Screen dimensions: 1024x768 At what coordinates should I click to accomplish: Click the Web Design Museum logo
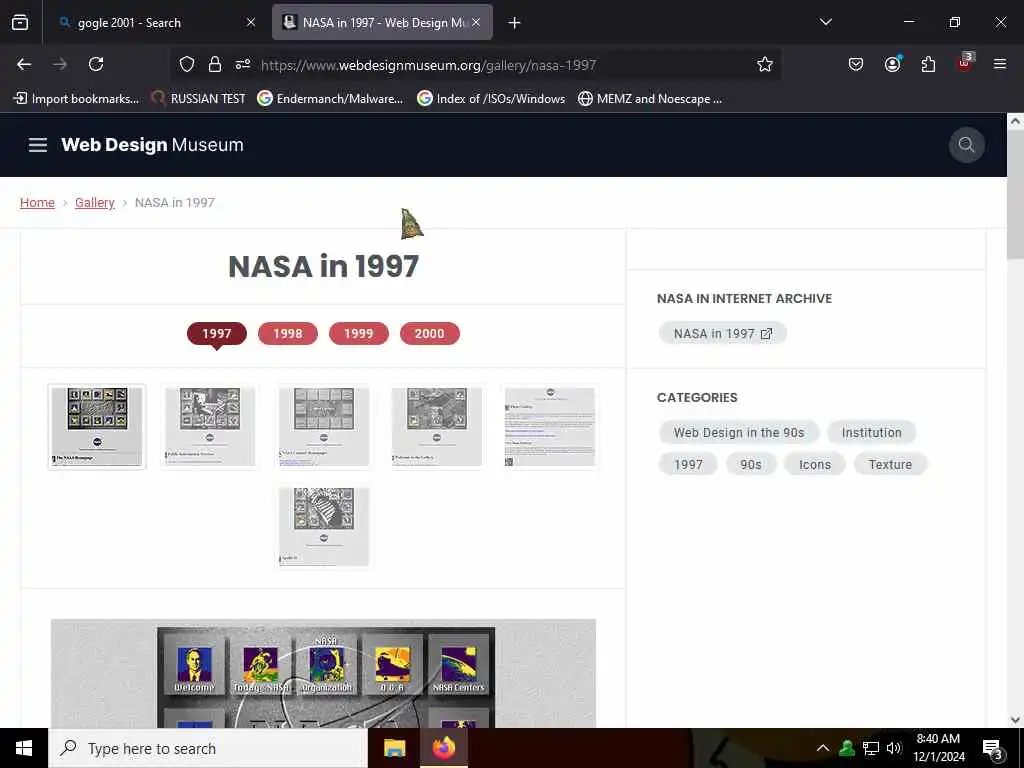coord(152,145)
